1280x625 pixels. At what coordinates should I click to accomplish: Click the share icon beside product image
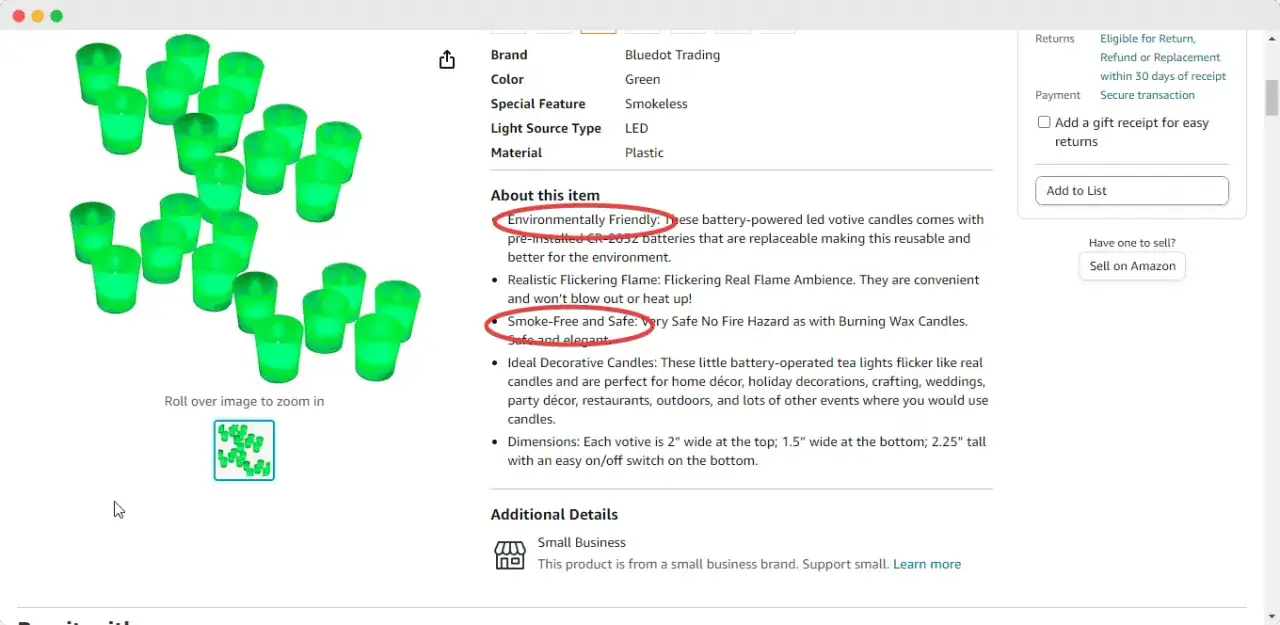(447, 60)
